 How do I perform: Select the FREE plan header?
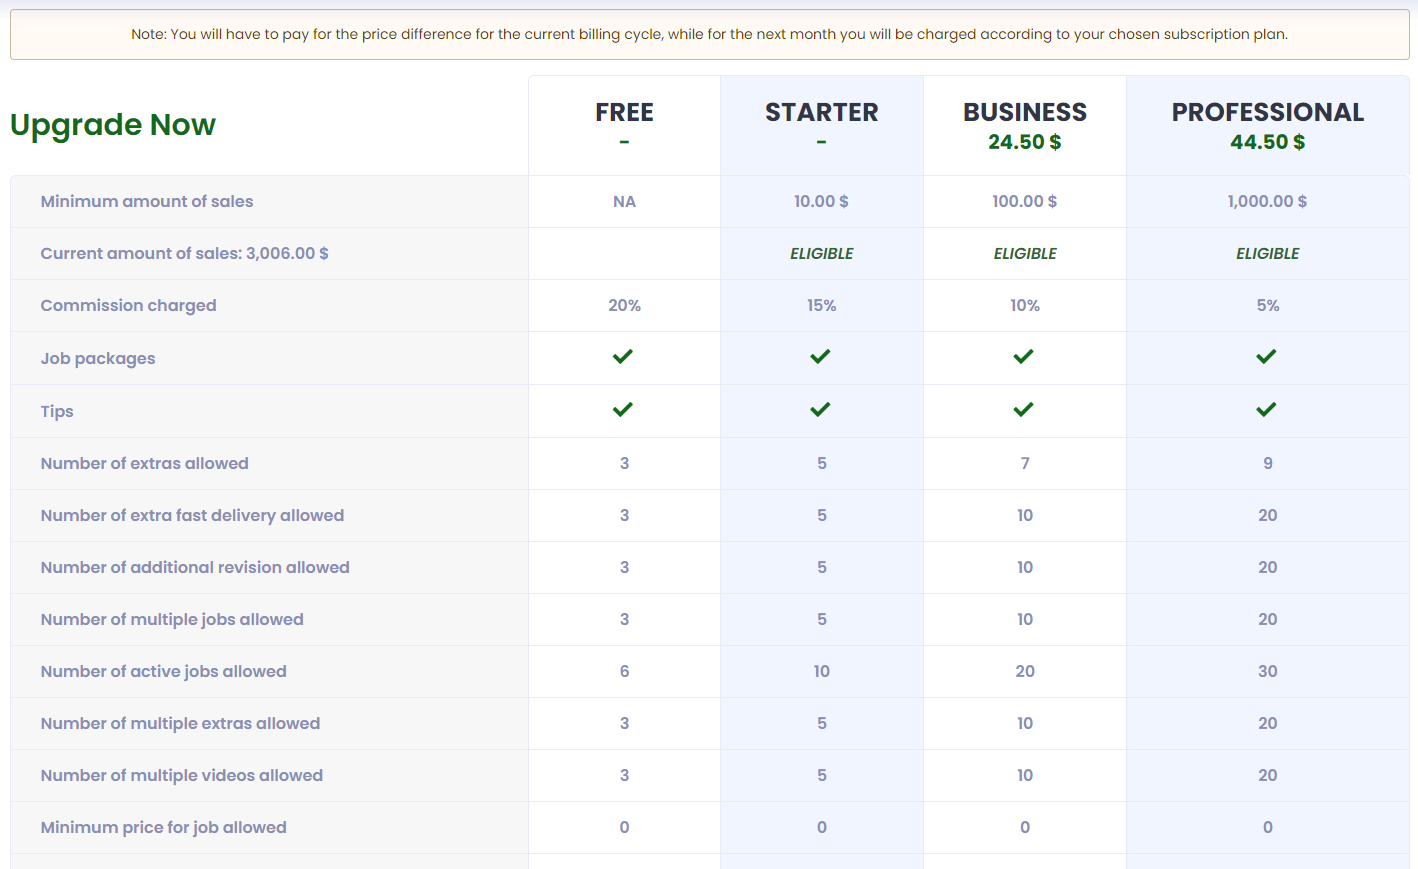624,113
